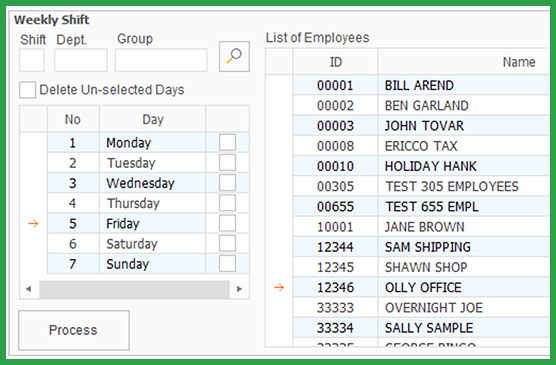This screenshot has width=556, height=365.
Task: Click day number 5 cell
Action: [73, 223]
